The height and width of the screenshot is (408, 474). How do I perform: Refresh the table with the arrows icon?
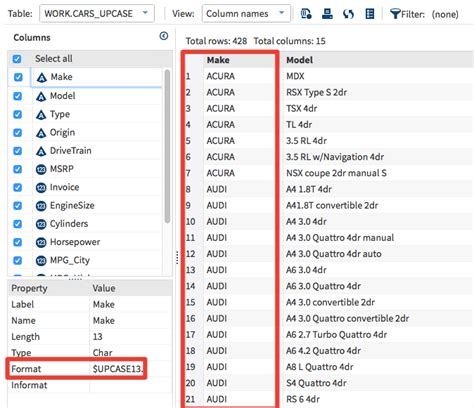348,14
